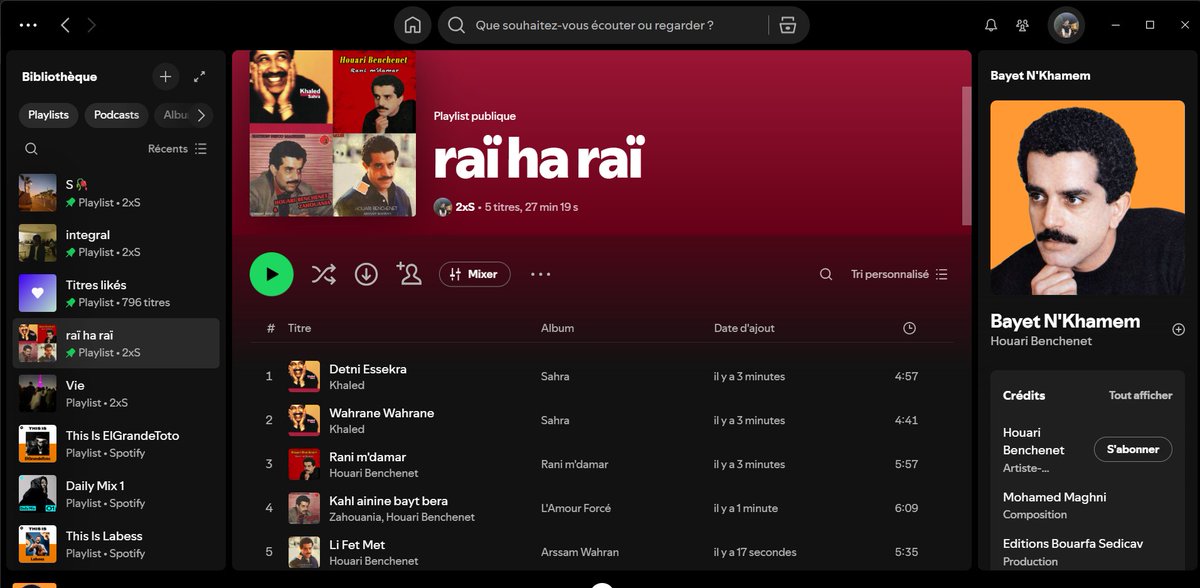Click Mohamed Maghni credit
The width and height of the screenshot is (1200, 588).
point(1054,497)
